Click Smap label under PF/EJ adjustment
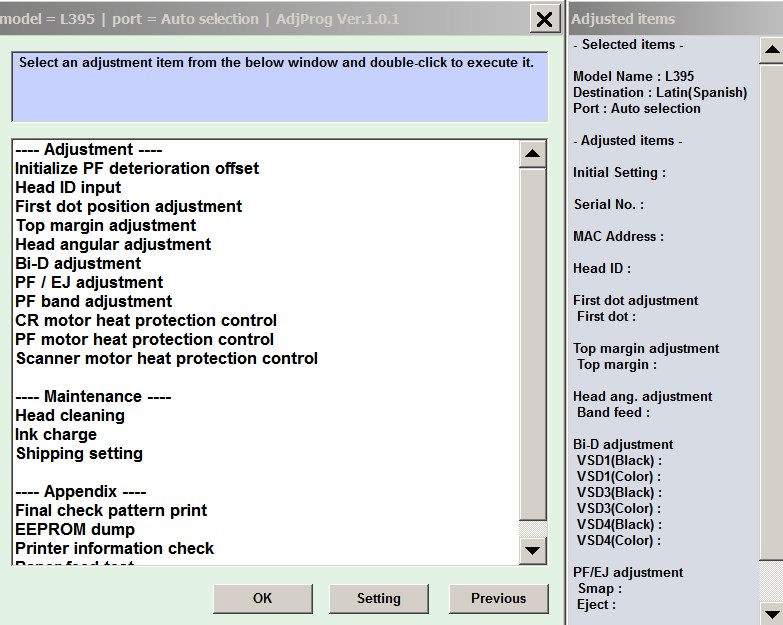 click(x=599, y=588)
